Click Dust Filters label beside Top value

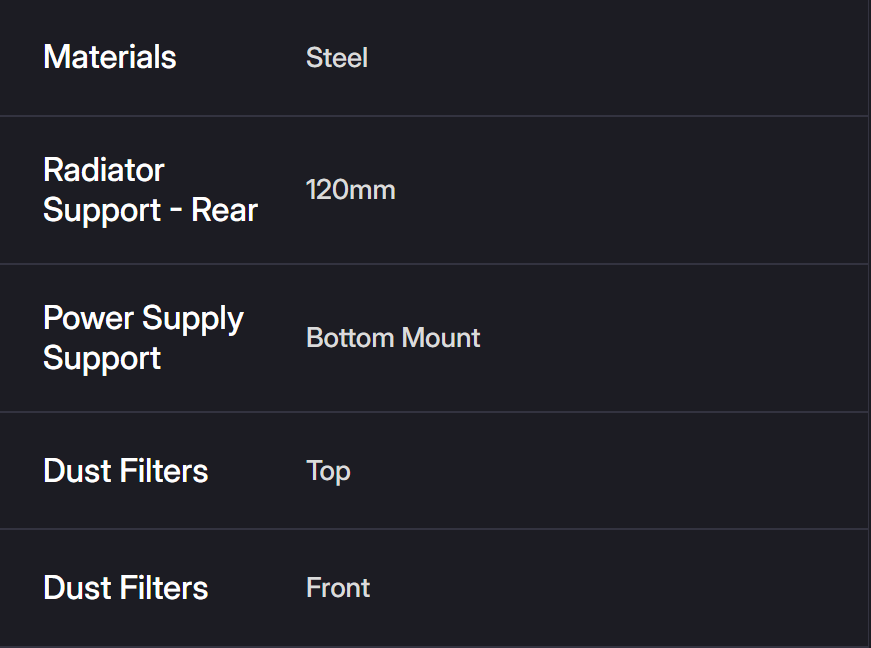126,471
